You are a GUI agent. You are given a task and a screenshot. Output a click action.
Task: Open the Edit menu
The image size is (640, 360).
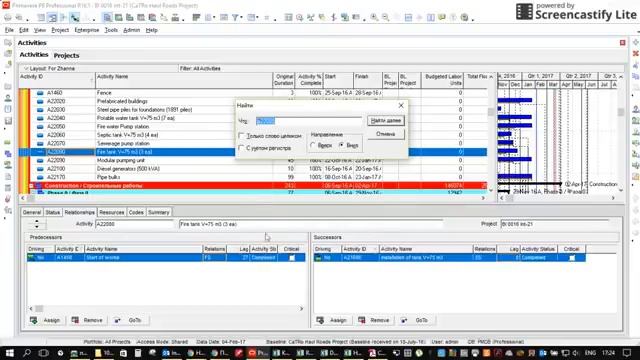click(x=24, y=30)
